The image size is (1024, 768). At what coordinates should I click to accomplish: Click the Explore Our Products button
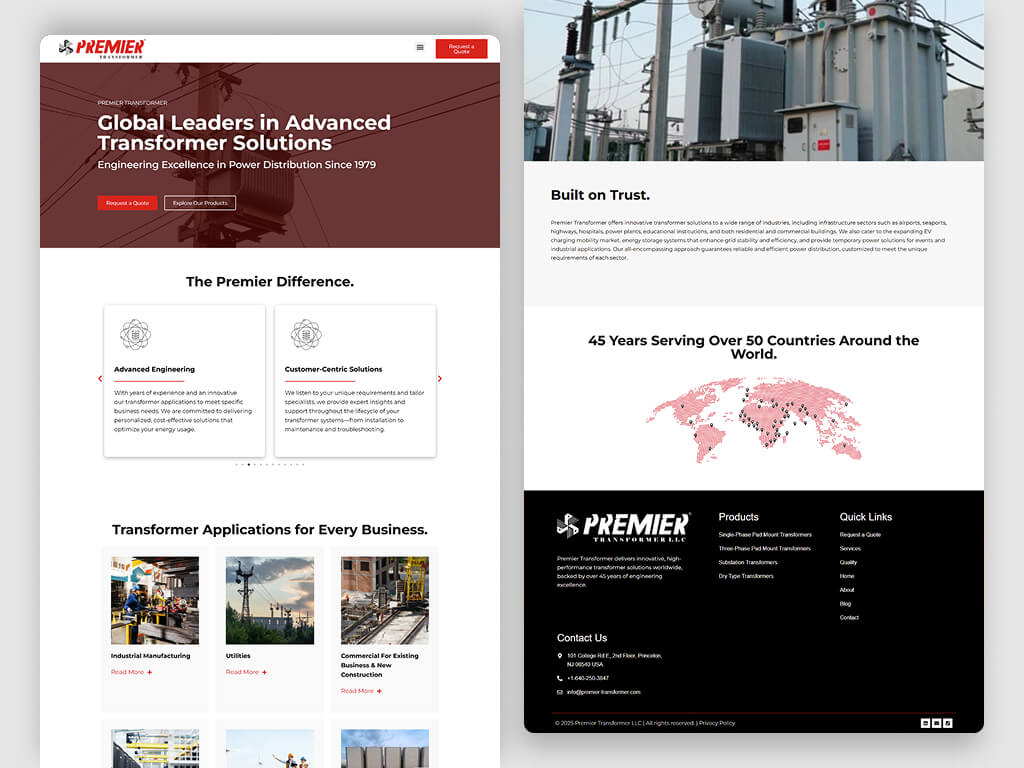pos(200,203)
